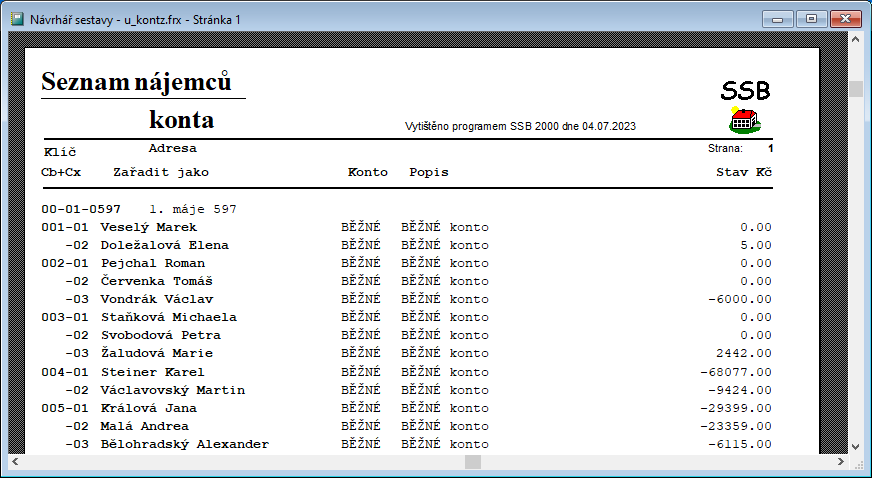Click the 'Konto' column header
872x478 pixels.
(x=367, y=172)
